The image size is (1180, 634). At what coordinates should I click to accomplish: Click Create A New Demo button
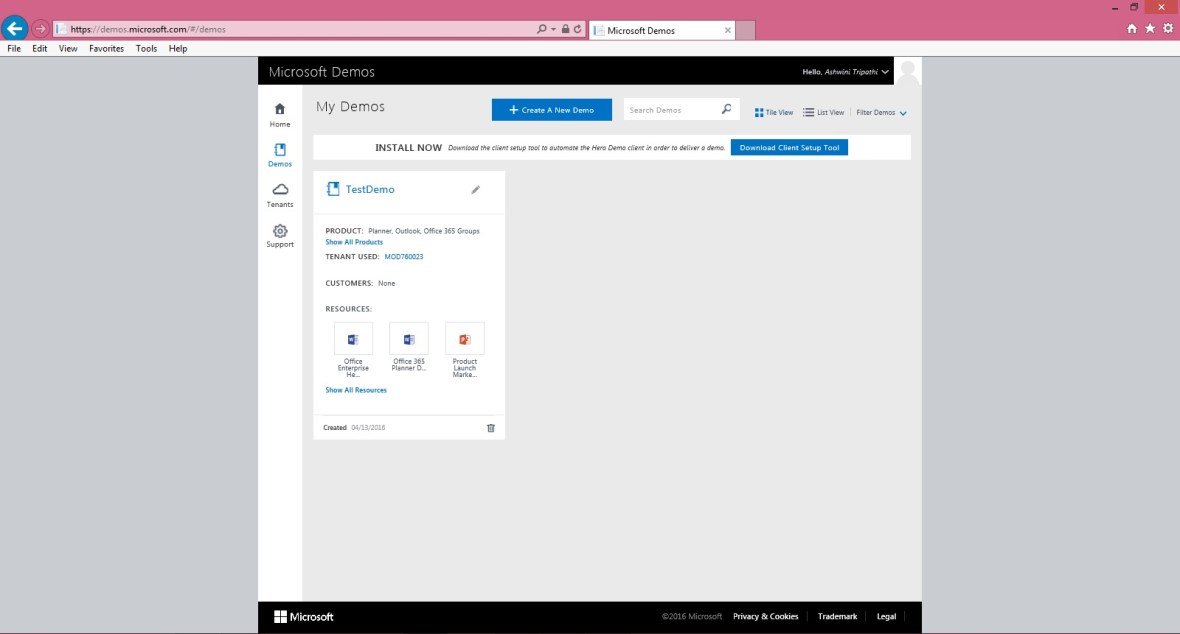(551, 110)
